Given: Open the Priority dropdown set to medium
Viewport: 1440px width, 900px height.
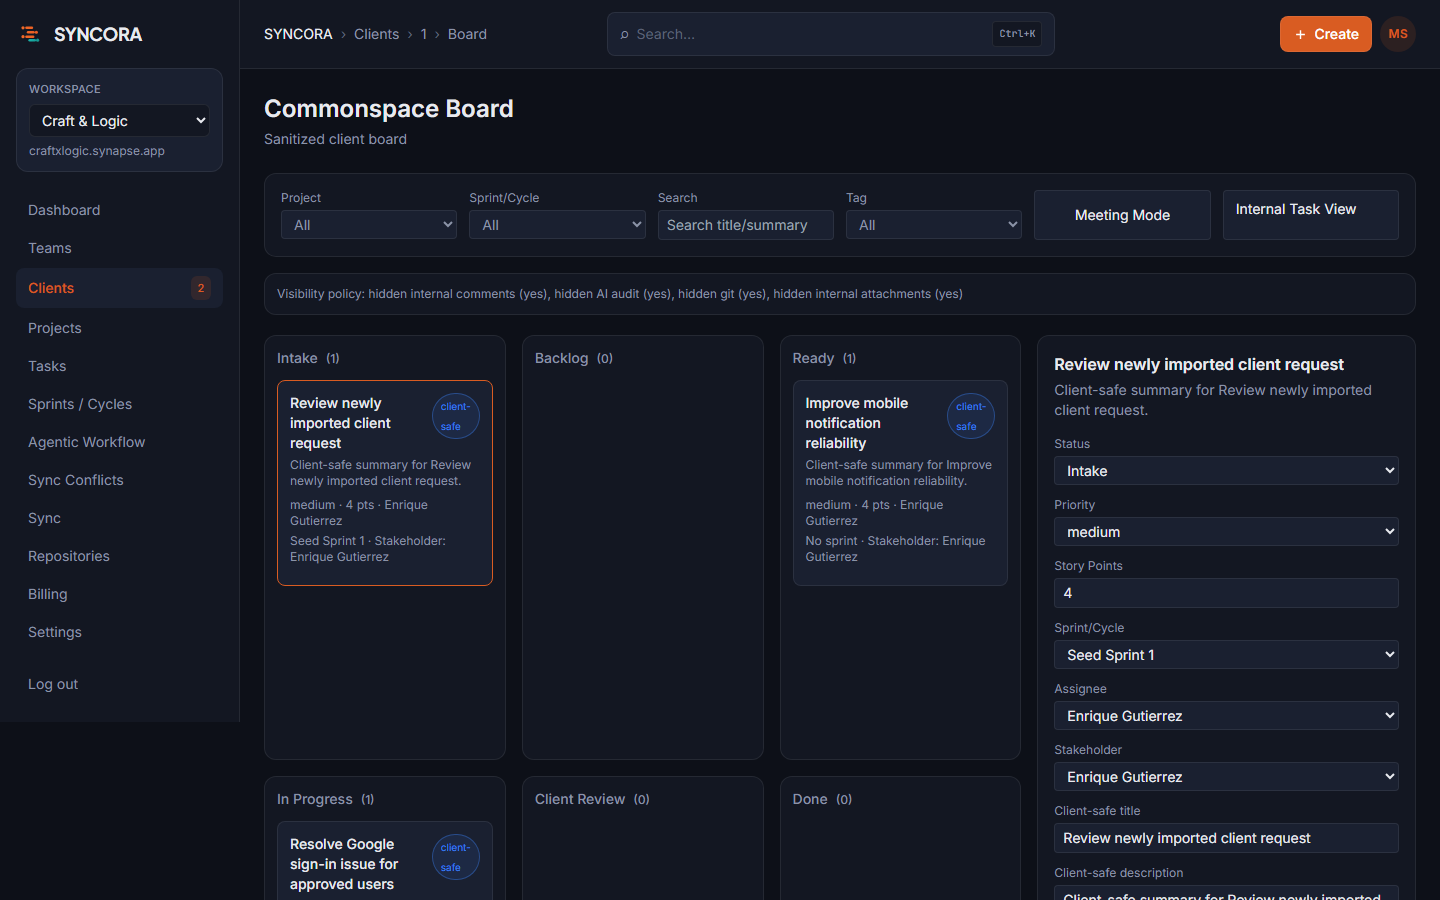Looking at the screenshot, I should tap(1226, 532).
